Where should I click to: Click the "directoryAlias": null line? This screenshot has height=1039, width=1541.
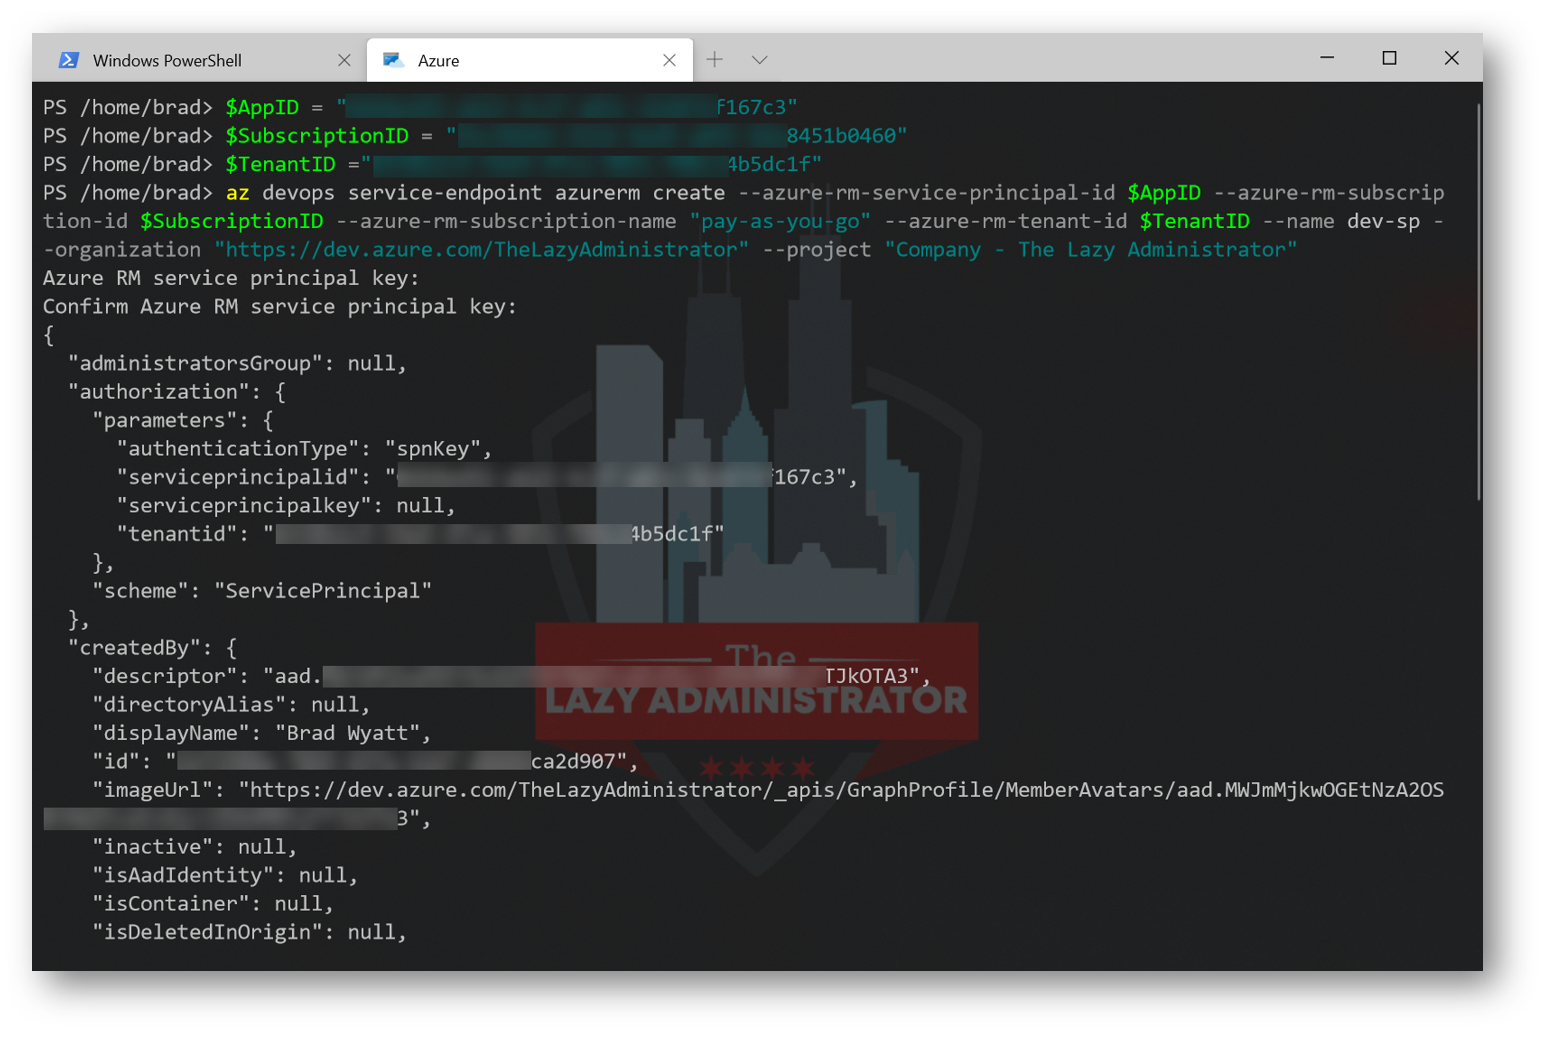tap(231, 704)
